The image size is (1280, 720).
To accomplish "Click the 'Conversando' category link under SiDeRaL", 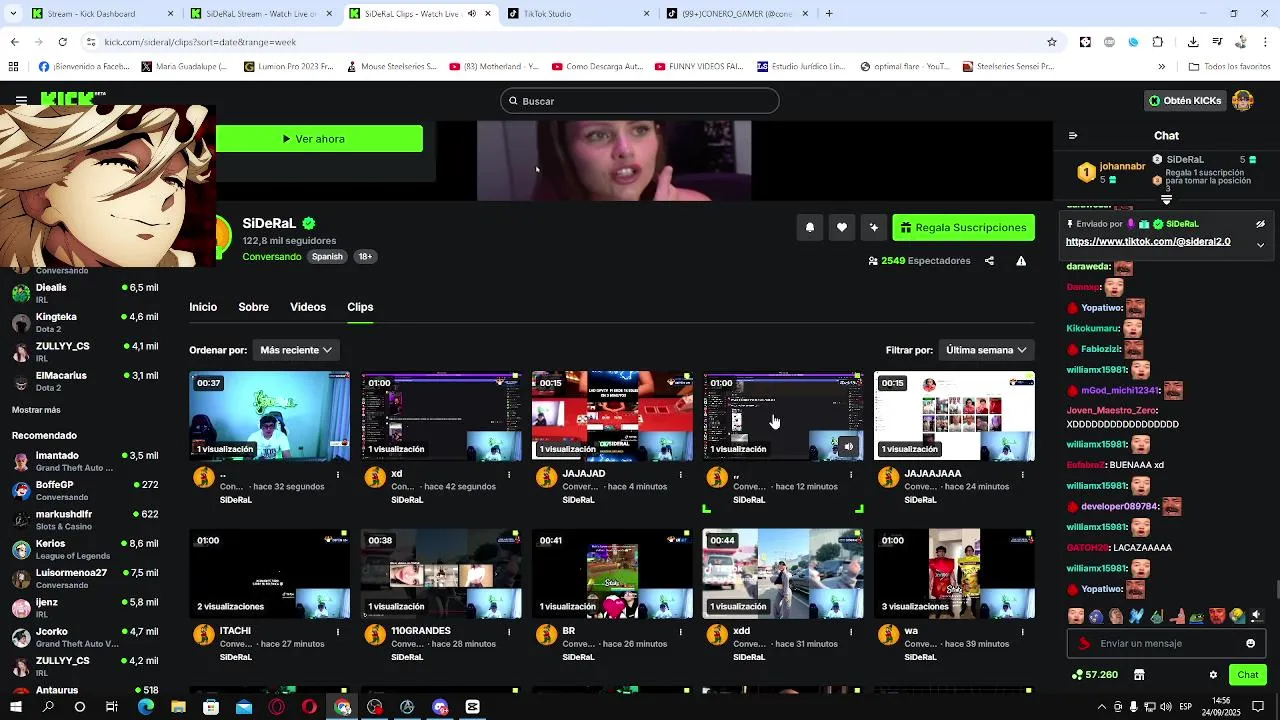I will (x=272, y=257).
